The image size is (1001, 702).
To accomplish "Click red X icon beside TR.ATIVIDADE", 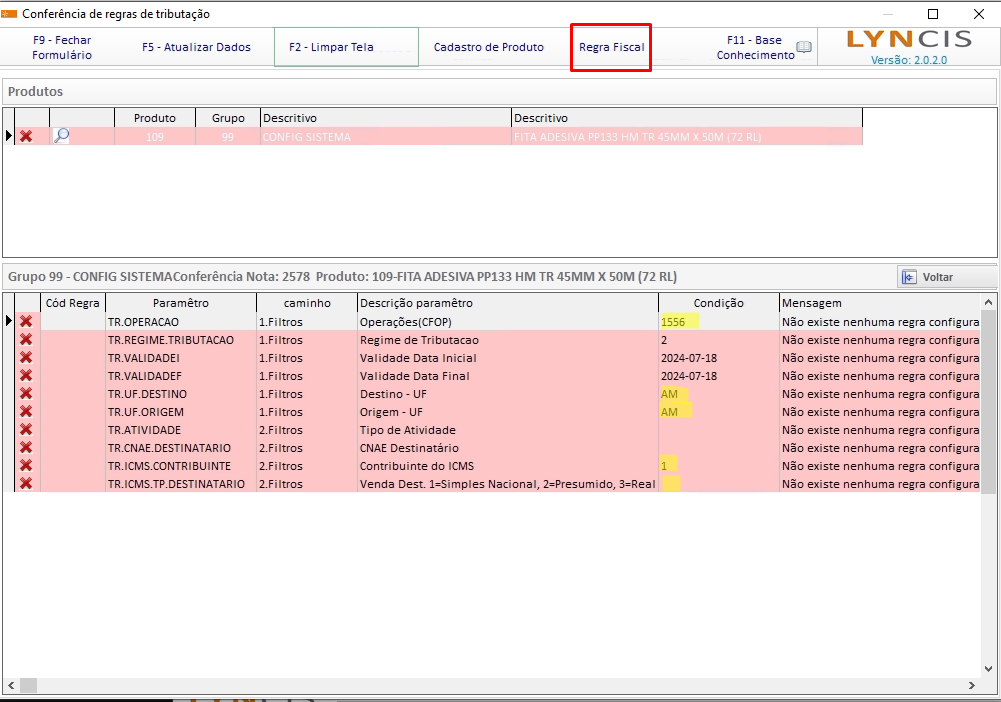I will pos(26,430).
